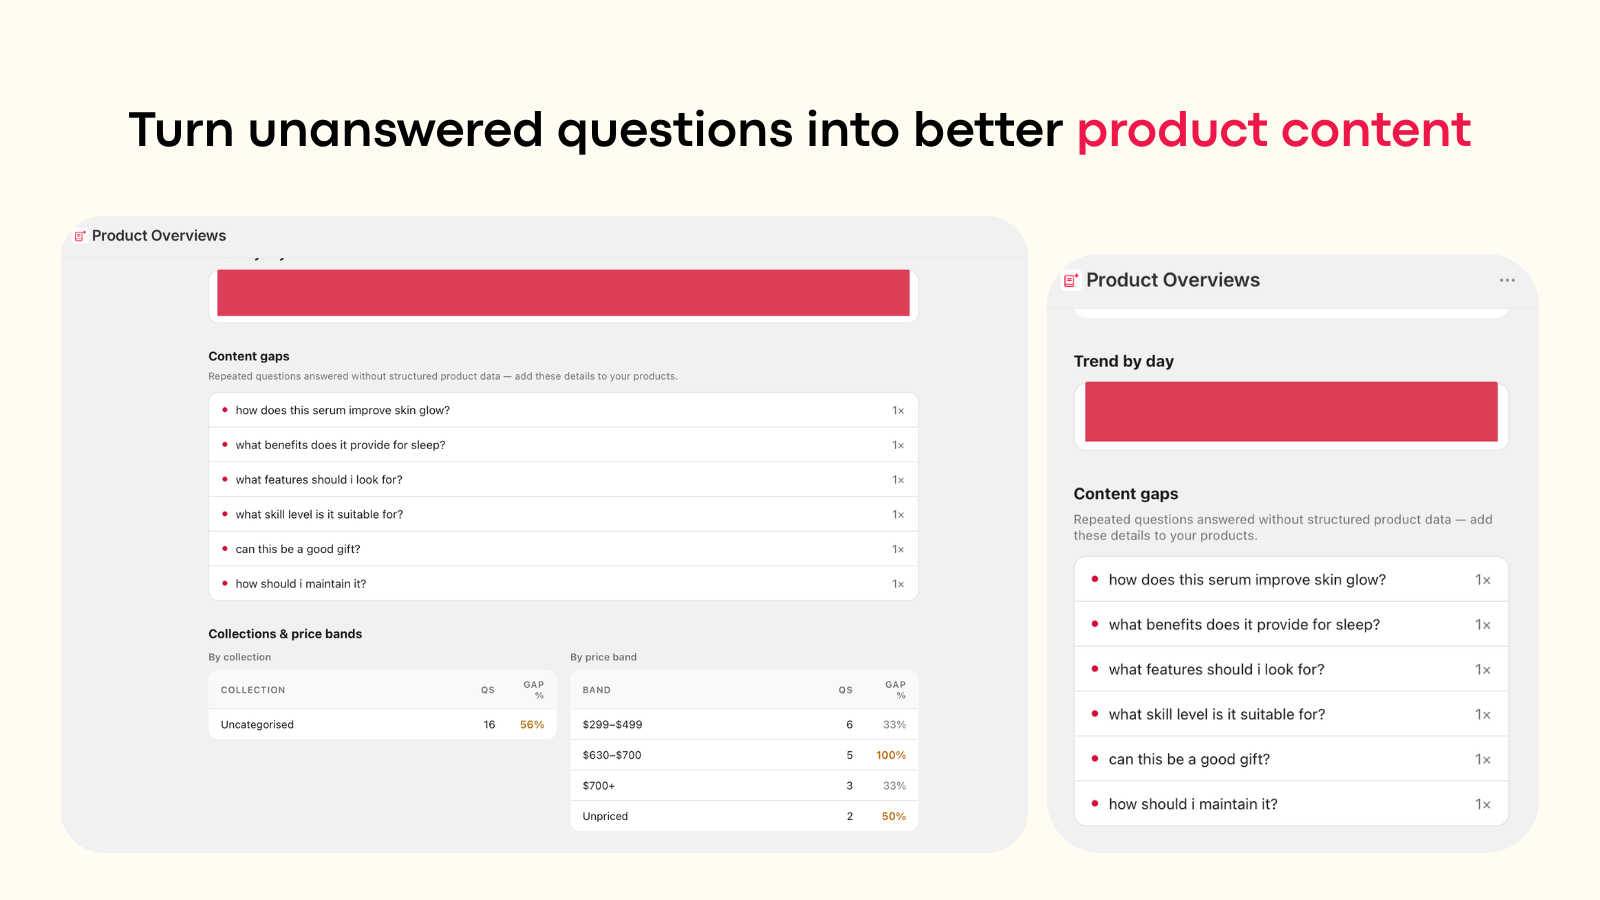1600x900 pixels.
Task: Select 'how does this serum improve skin glow?' in left list
Action: point(563,410)
